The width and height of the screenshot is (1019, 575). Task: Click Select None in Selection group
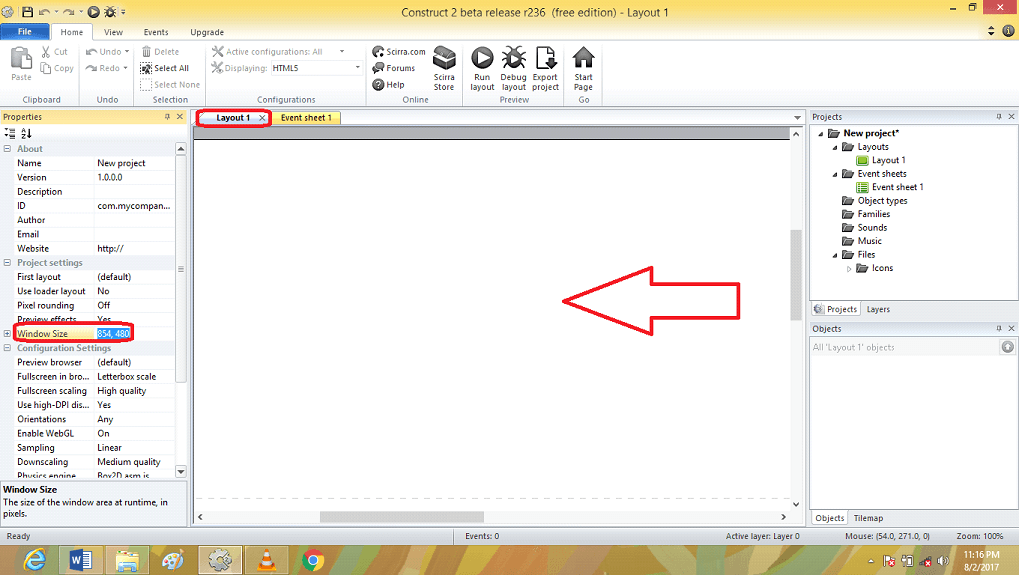[170, 84]
